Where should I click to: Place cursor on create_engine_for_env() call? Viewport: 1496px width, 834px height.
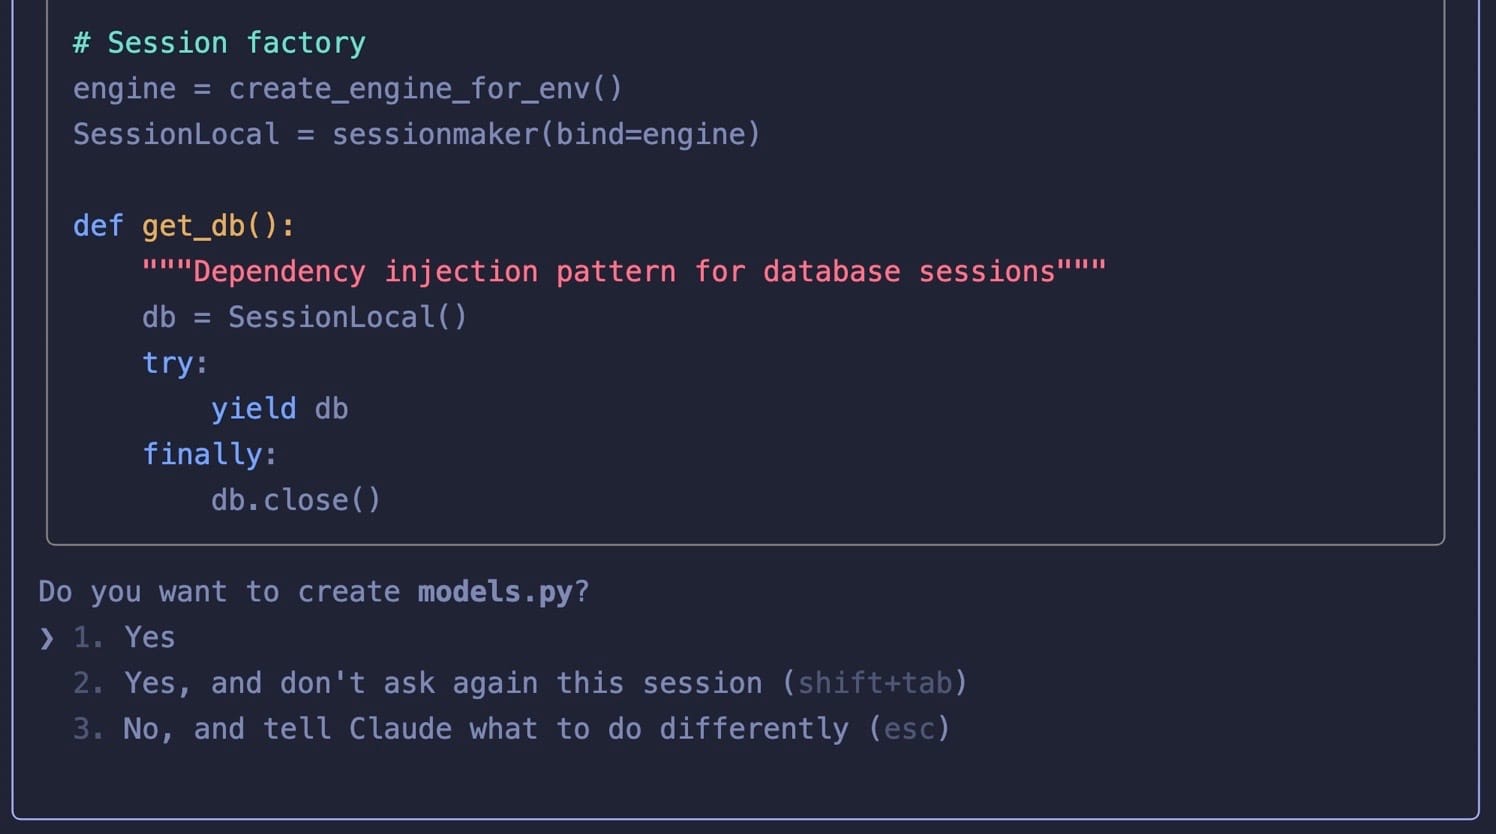coord(425,89)
